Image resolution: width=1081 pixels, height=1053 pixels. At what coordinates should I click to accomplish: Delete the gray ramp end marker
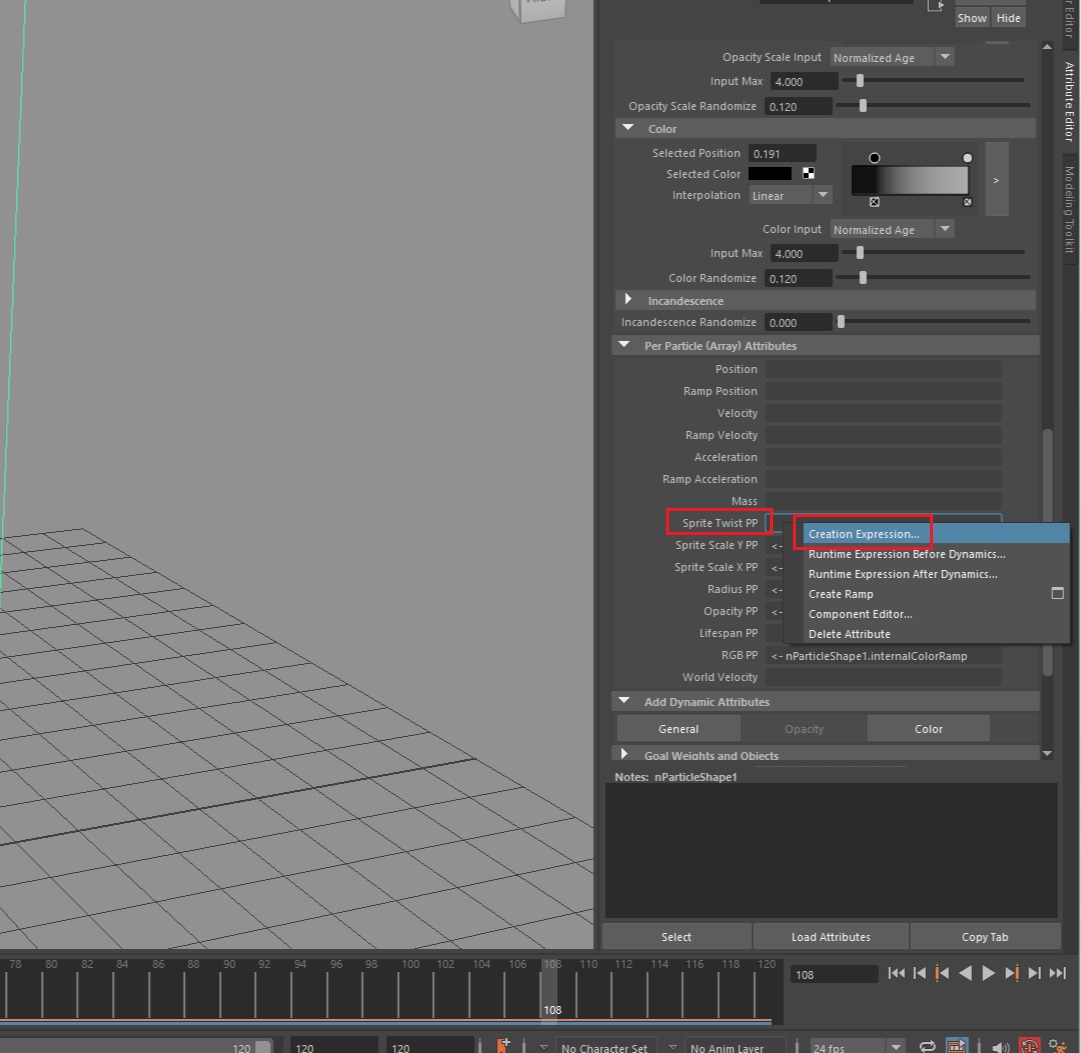(x=967, y=202)
